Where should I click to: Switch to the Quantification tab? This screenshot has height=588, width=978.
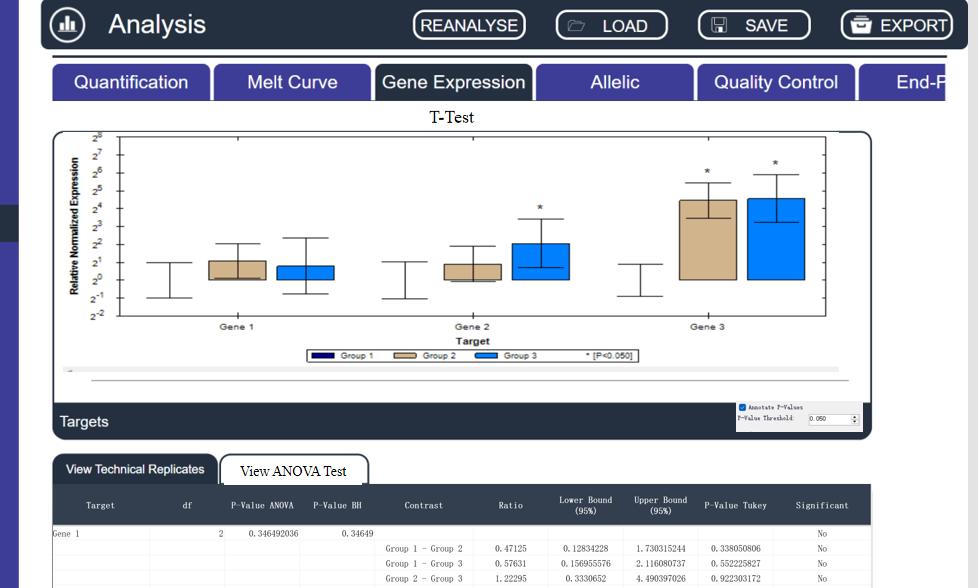(131, 83)
